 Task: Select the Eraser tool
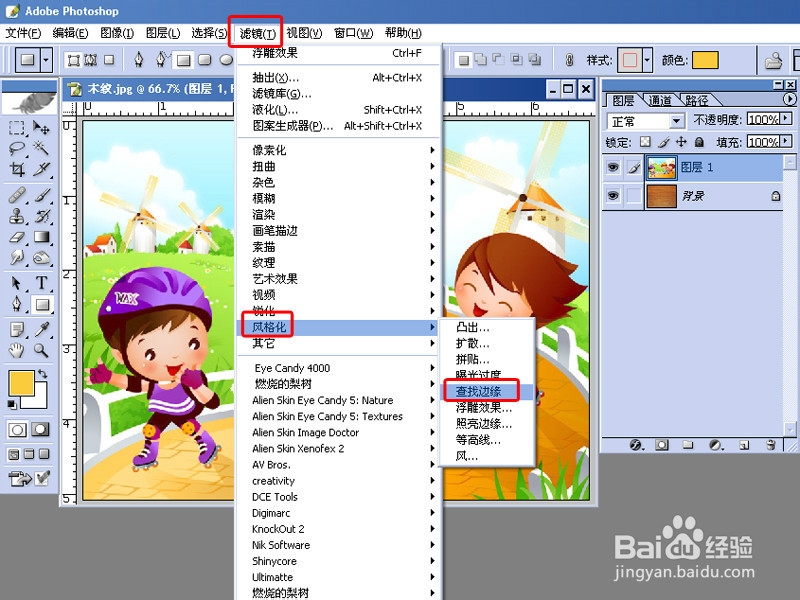coord(17,237)
